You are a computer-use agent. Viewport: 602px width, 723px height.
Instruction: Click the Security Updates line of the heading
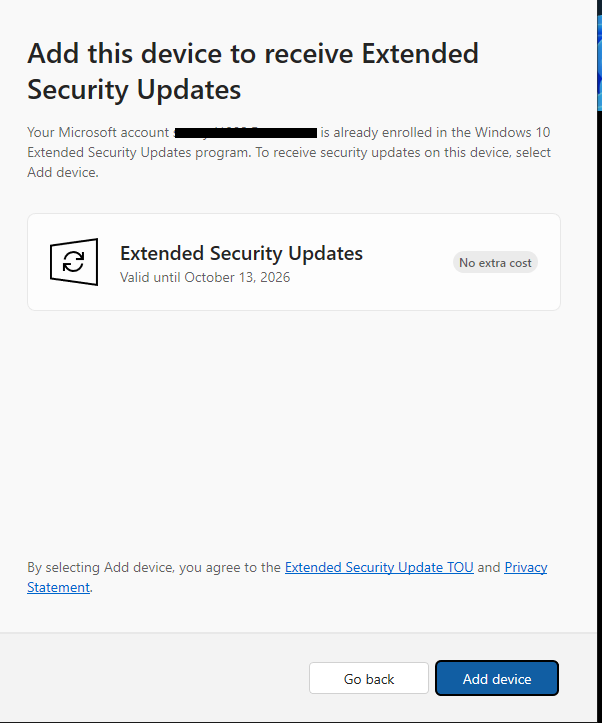click(134, 89)
